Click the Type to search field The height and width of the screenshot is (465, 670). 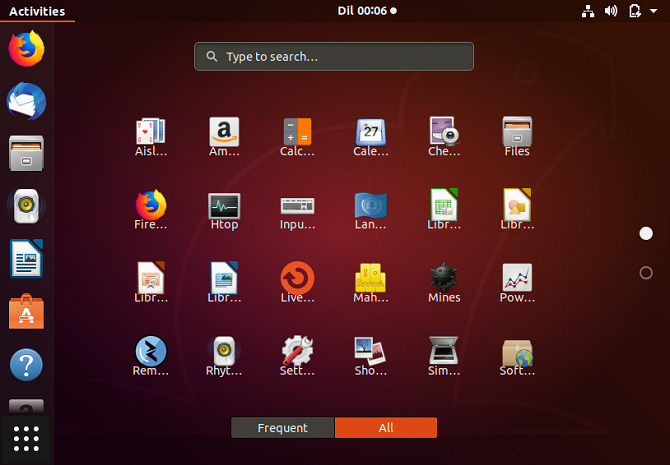tap(334, 56)
